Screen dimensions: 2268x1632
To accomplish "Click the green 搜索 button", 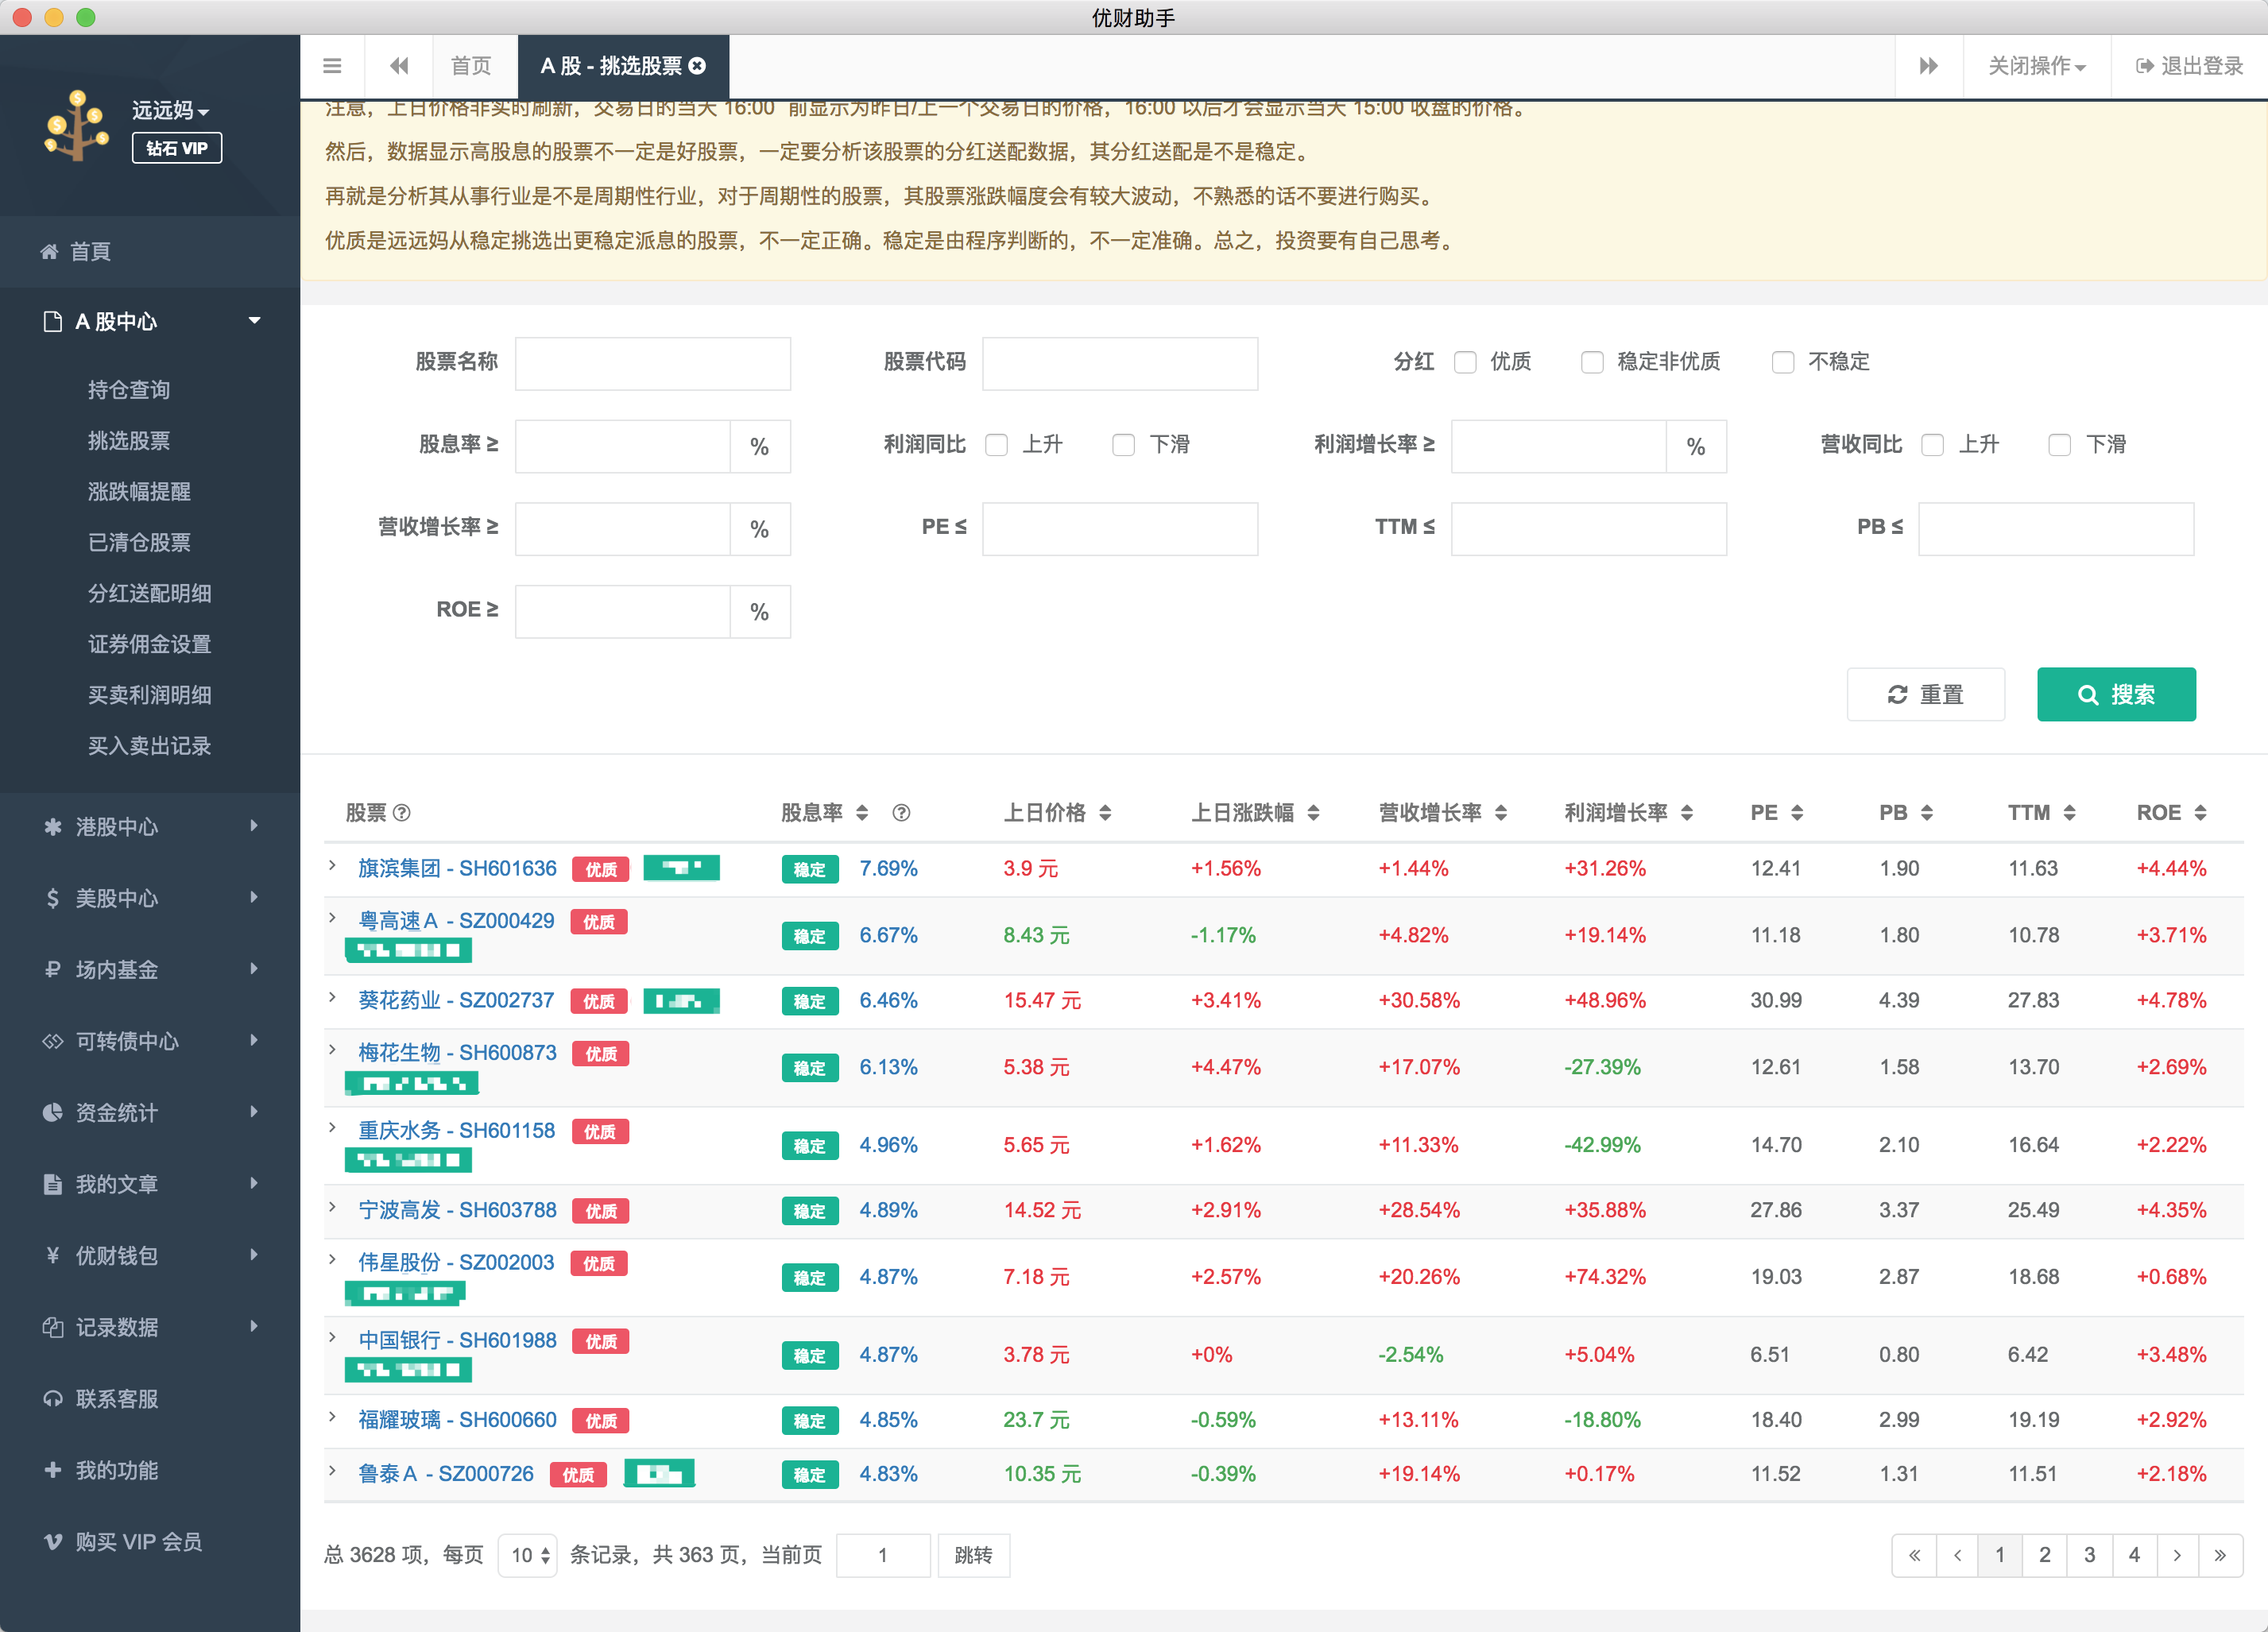I will (2116, 694).
